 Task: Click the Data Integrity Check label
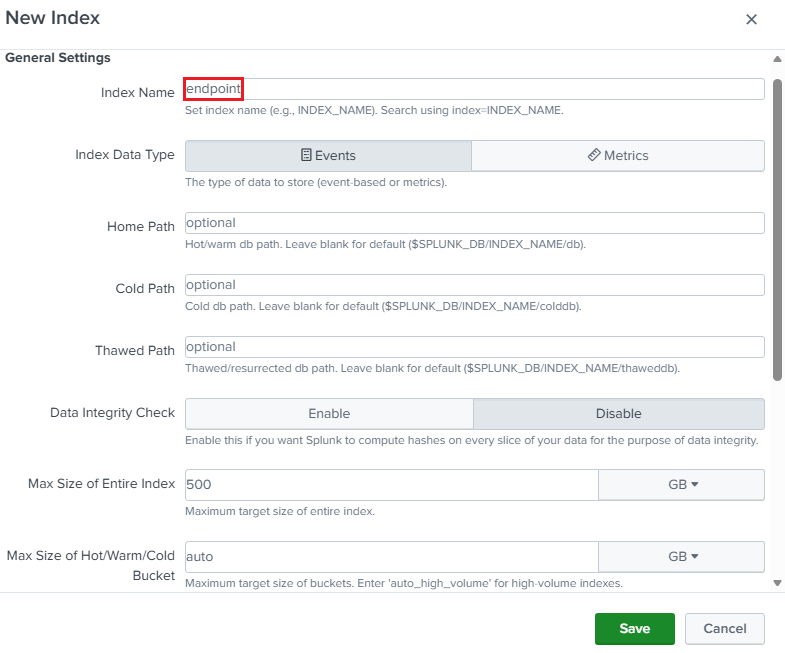point(112,413)
